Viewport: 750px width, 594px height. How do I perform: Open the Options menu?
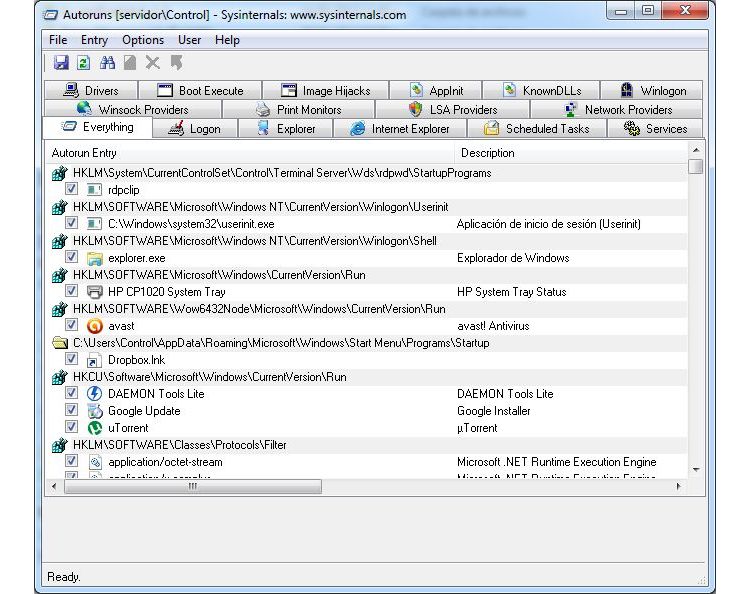143,40
